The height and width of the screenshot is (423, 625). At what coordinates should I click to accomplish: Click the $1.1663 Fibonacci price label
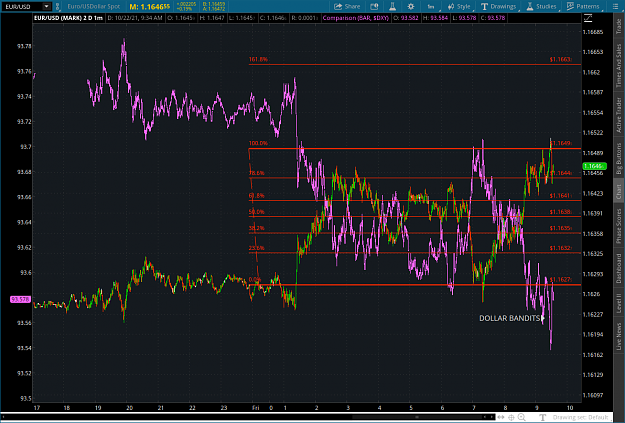(561, 59)
